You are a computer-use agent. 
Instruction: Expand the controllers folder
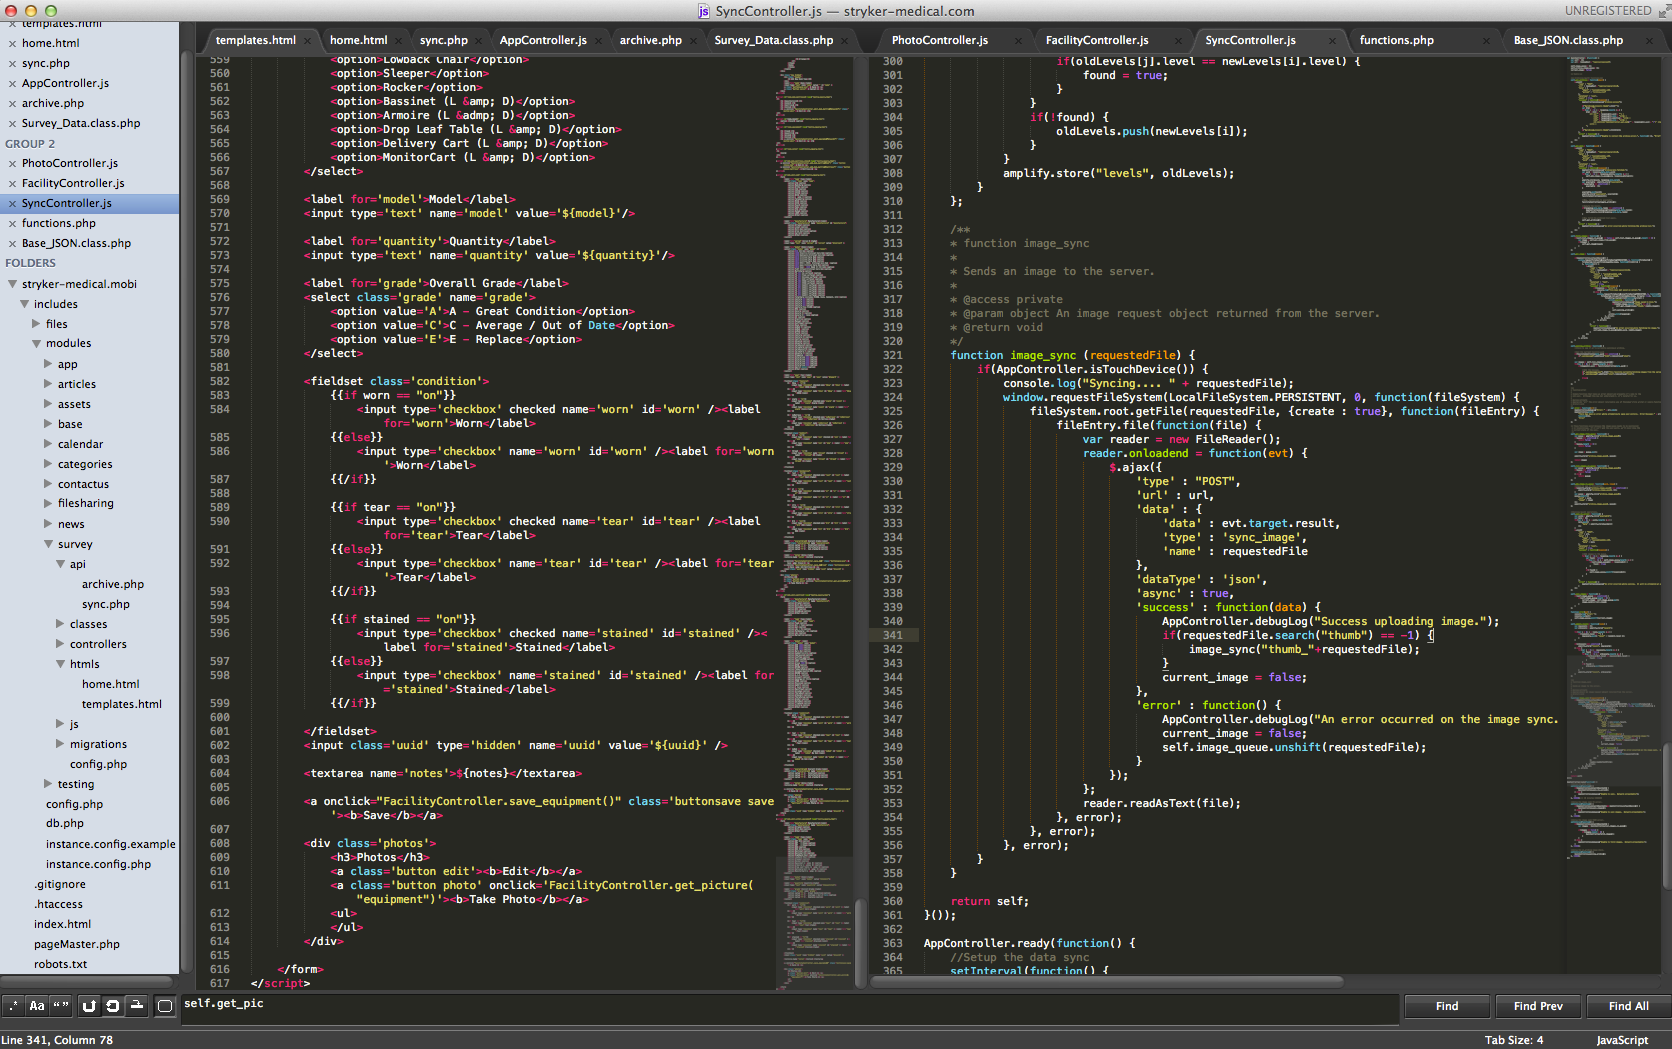60,644
